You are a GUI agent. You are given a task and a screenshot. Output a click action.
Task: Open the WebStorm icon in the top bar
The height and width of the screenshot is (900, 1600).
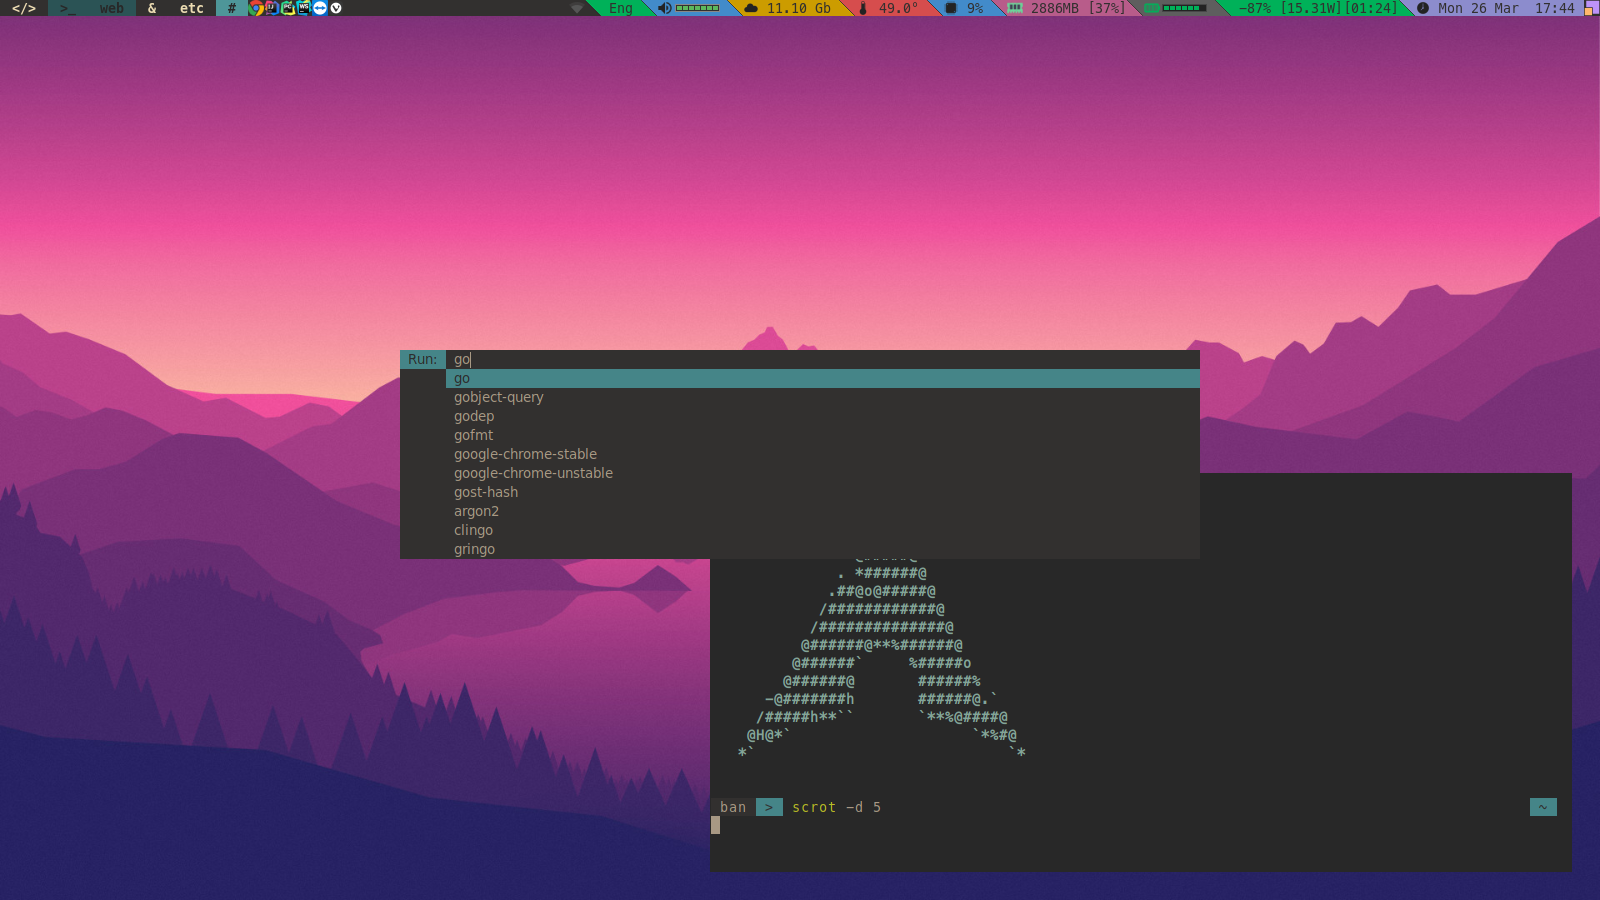coord(304,8)
